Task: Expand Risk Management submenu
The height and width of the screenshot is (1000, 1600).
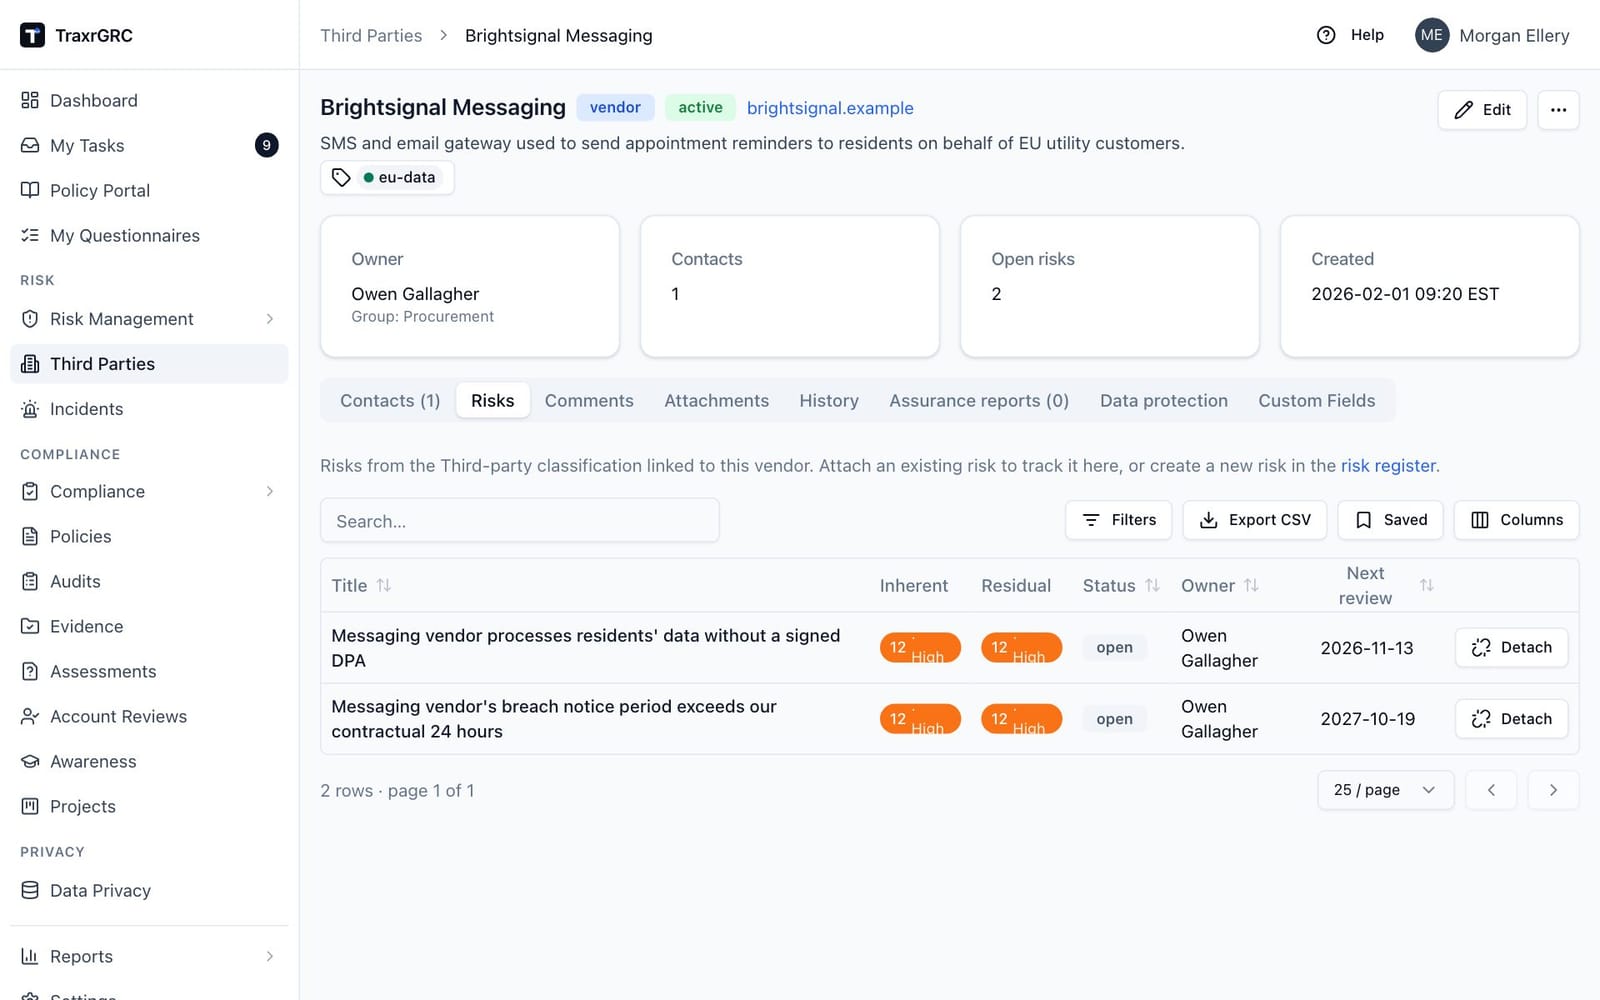Action: click(x=270, y=319)
